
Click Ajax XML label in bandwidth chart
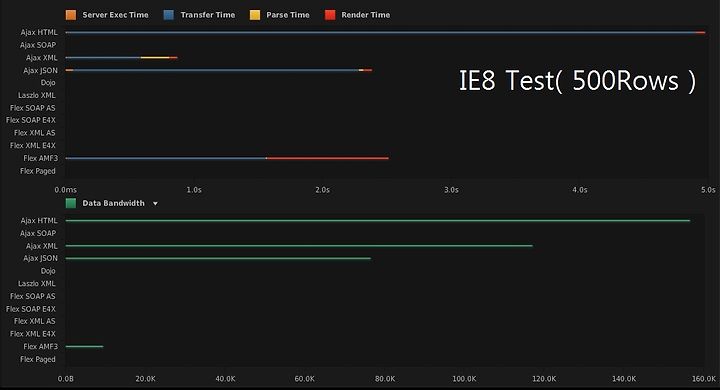[x=41, y=246]
